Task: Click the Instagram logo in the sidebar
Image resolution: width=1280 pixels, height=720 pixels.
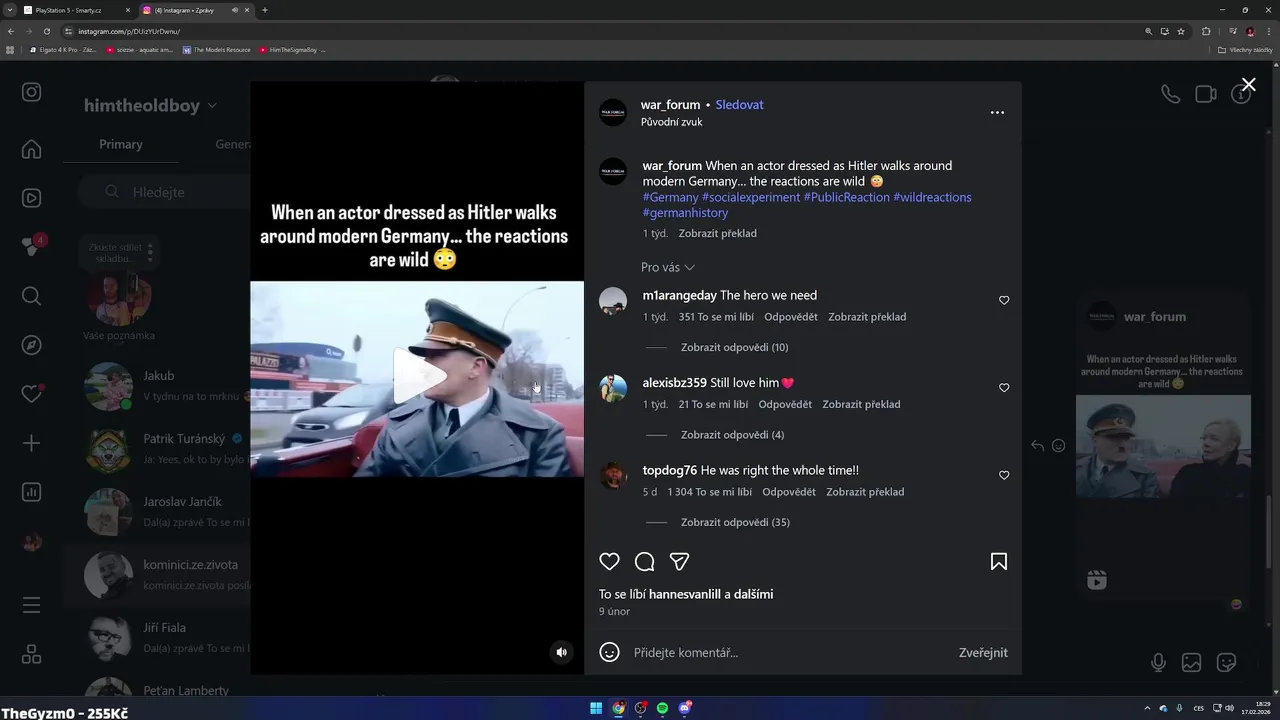Action: pos(32,92)
